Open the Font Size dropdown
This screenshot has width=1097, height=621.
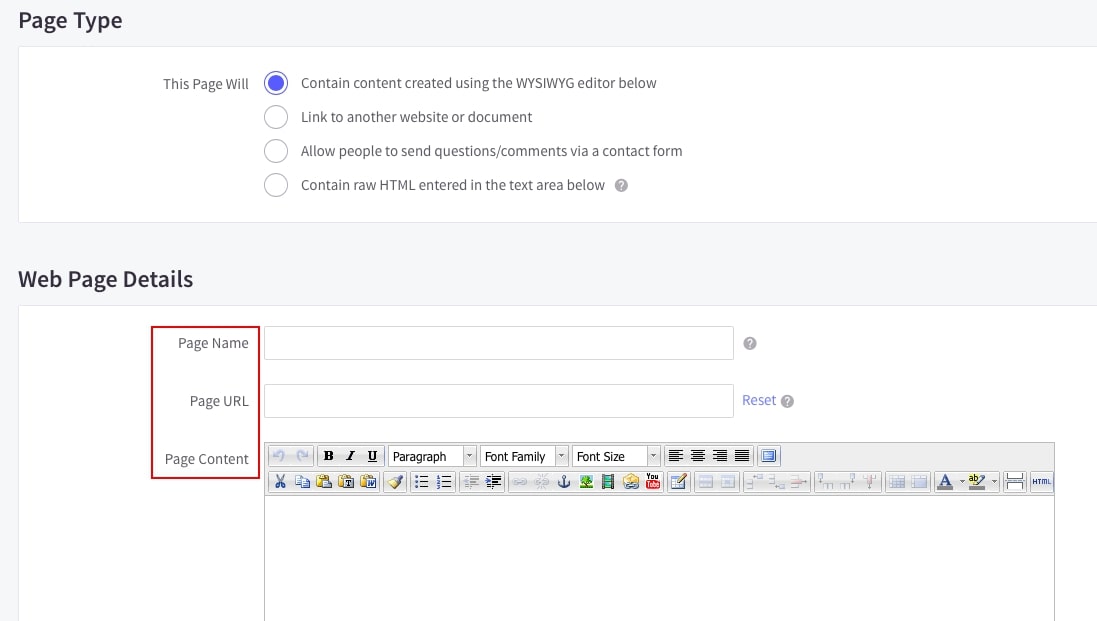(x=616, y=456)
